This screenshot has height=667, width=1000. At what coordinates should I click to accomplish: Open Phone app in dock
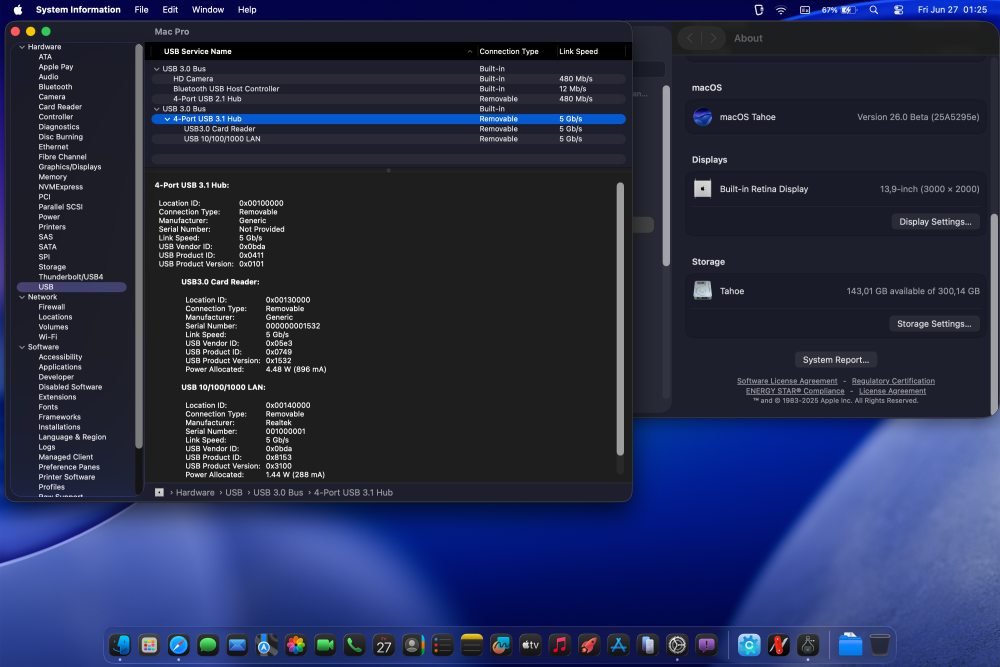click(355, 645)
